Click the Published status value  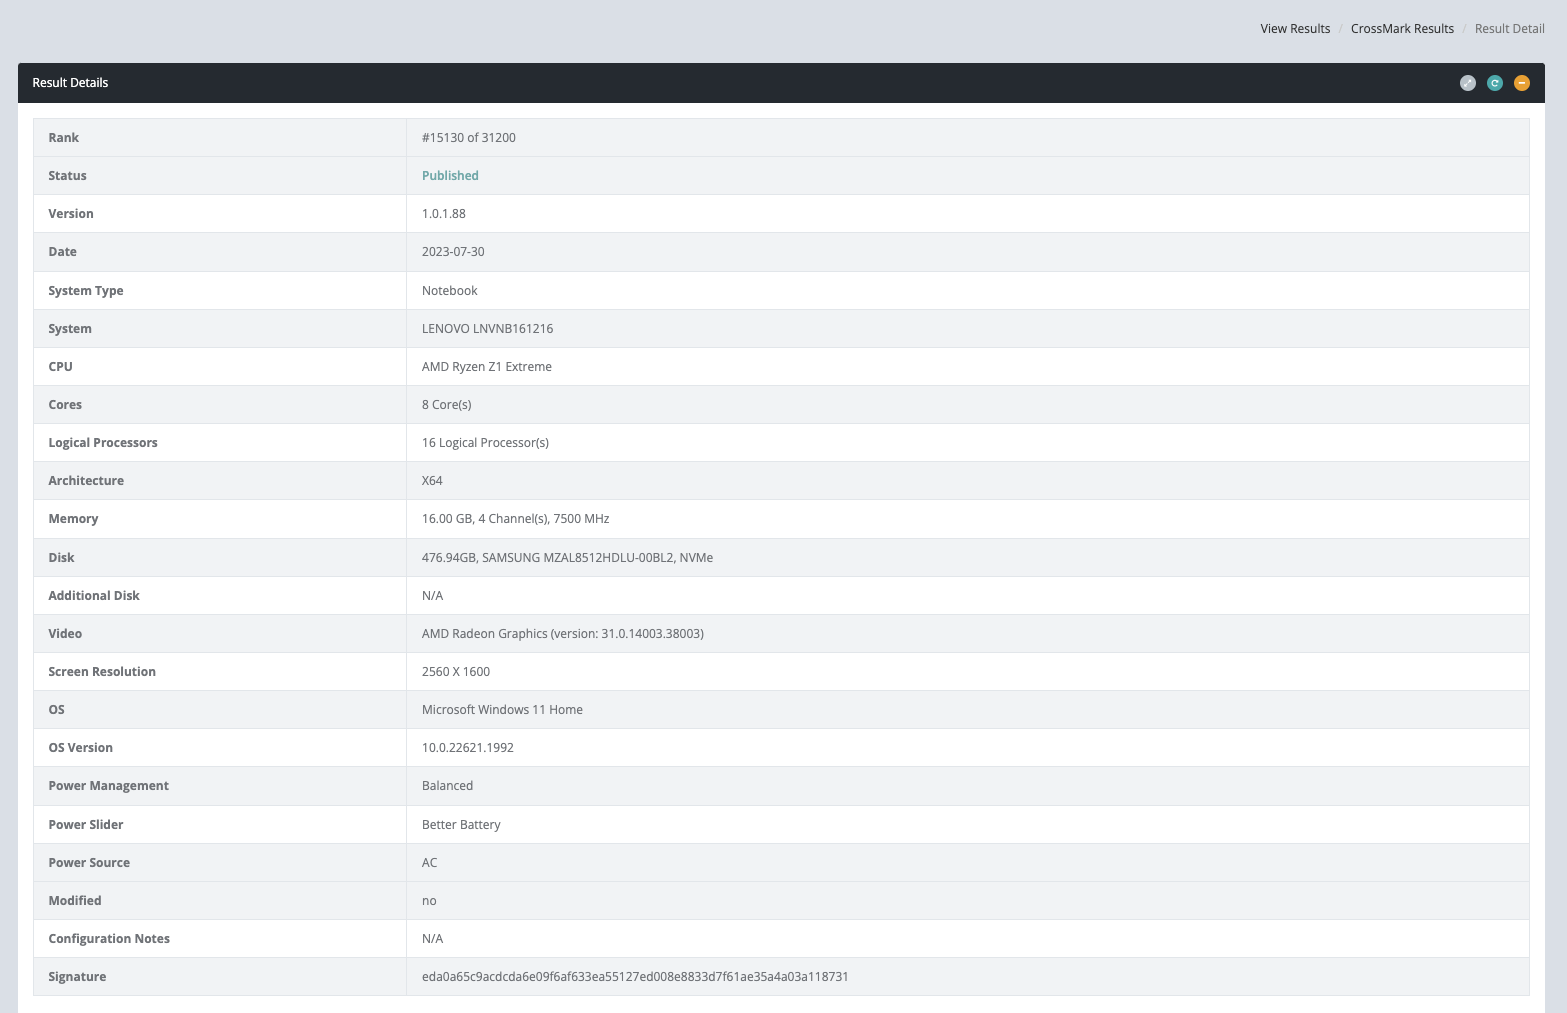pos(450,176)
